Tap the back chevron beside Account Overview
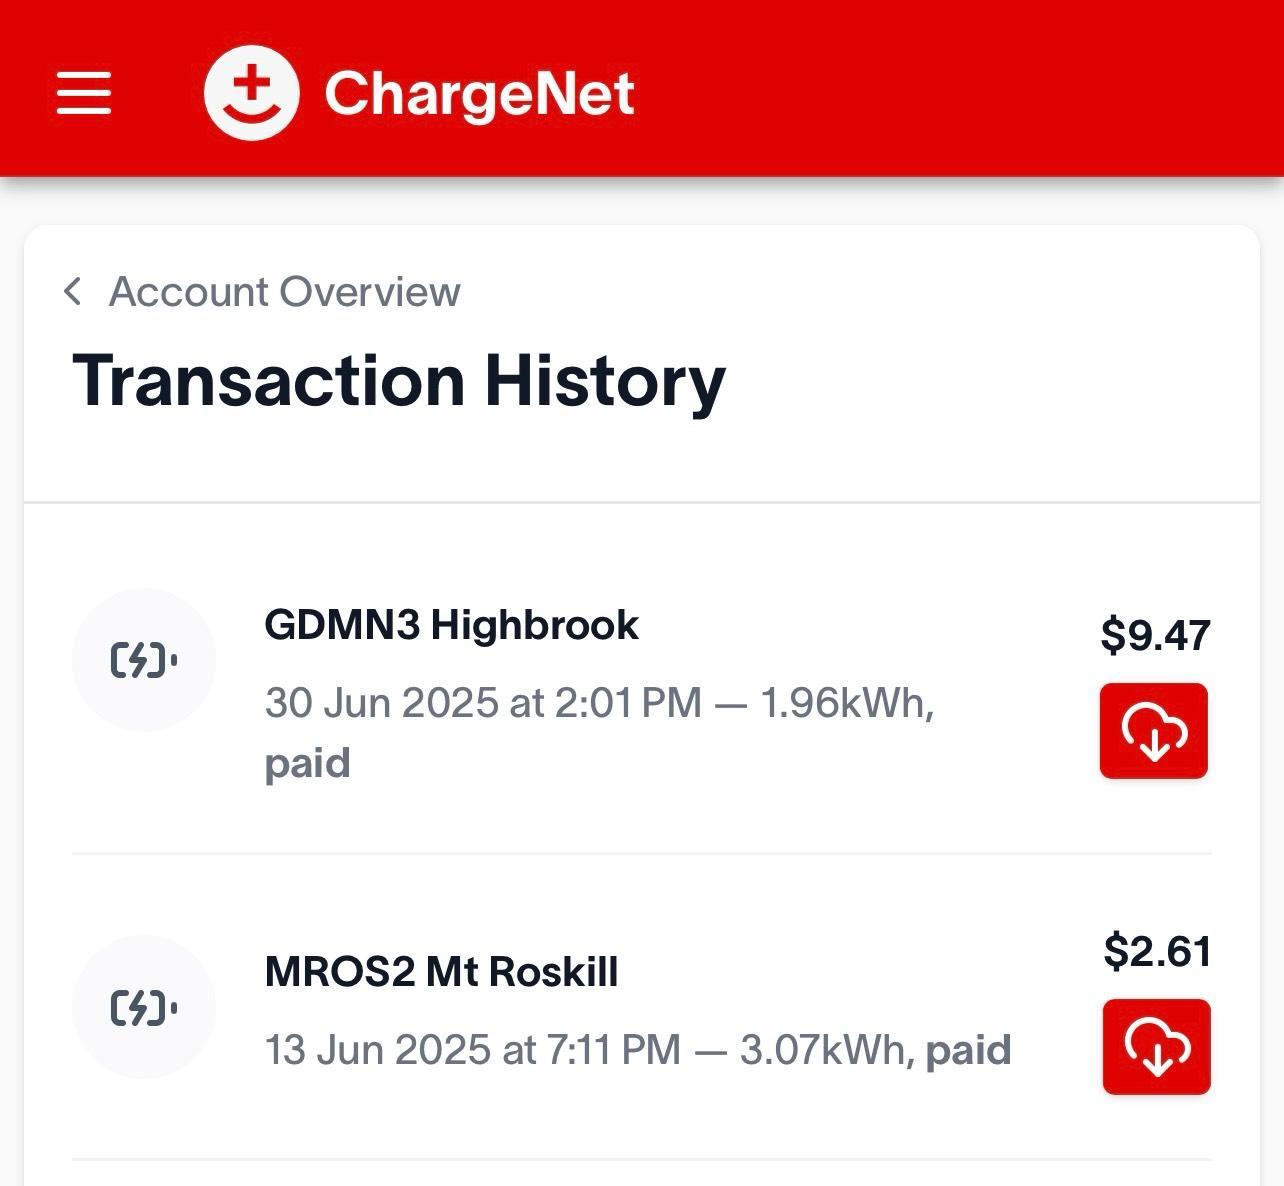1284x1186 pixels. tap(72, 292)
